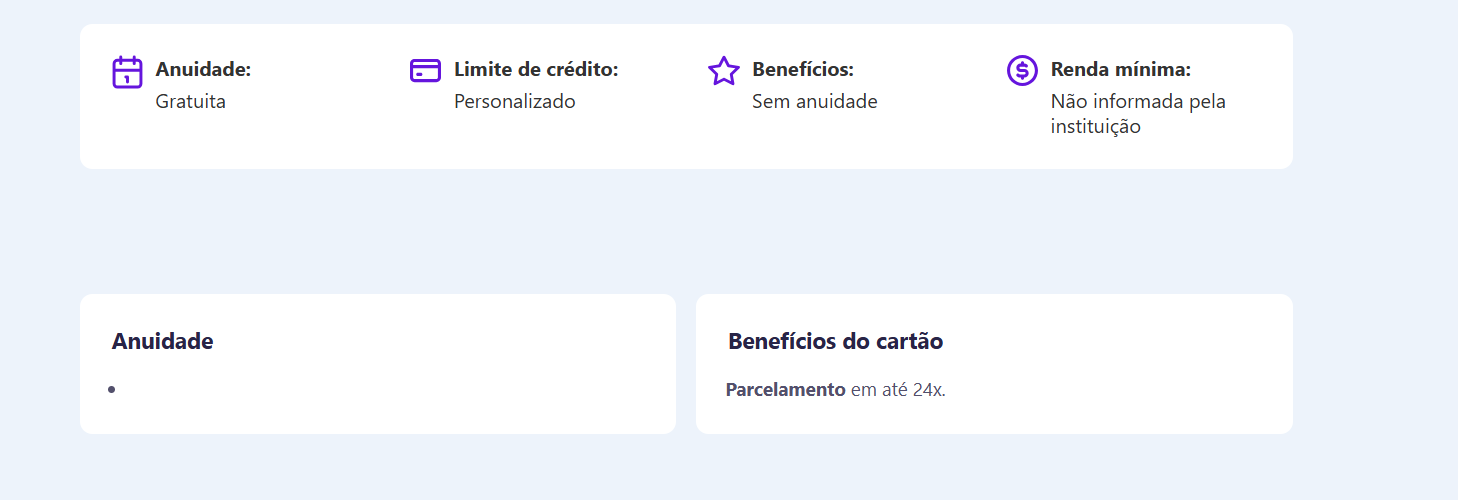
Task: Click the calendar icon beside Anuidade
Action: (x=127, y=72)
